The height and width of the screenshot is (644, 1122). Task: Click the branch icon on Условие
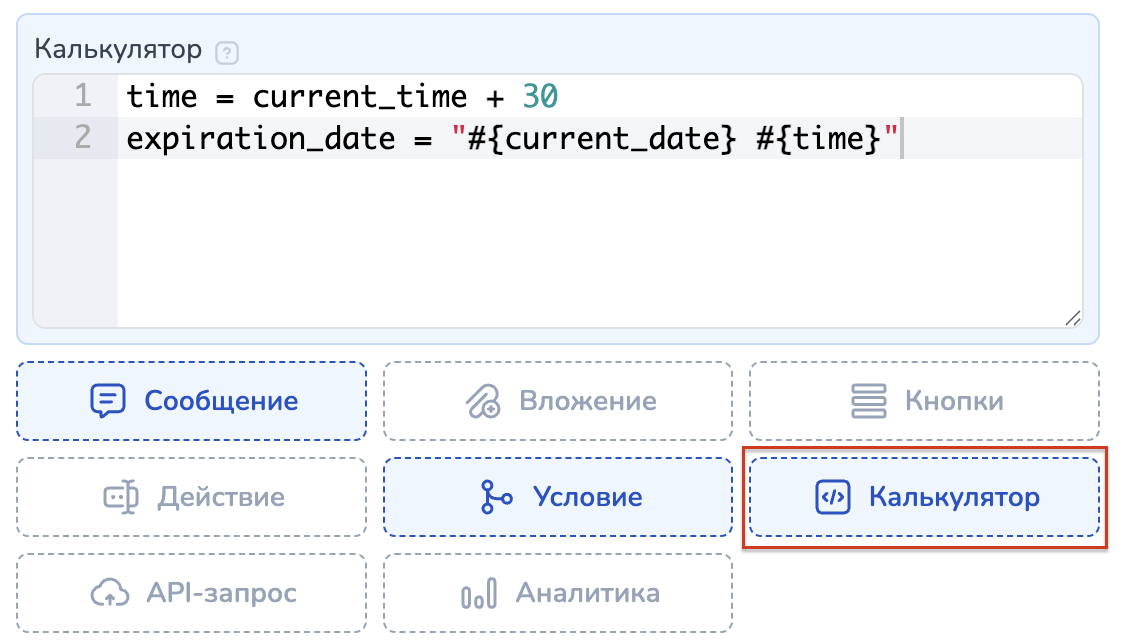(496, 497)
